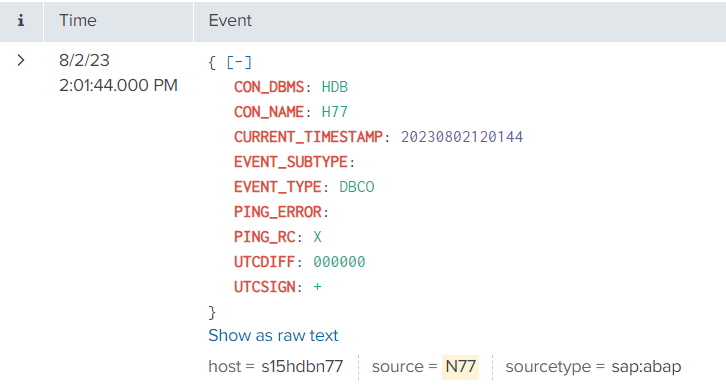Click the Event column header
The height and width of the screenshot is (385, 726).
coord(230,20)
